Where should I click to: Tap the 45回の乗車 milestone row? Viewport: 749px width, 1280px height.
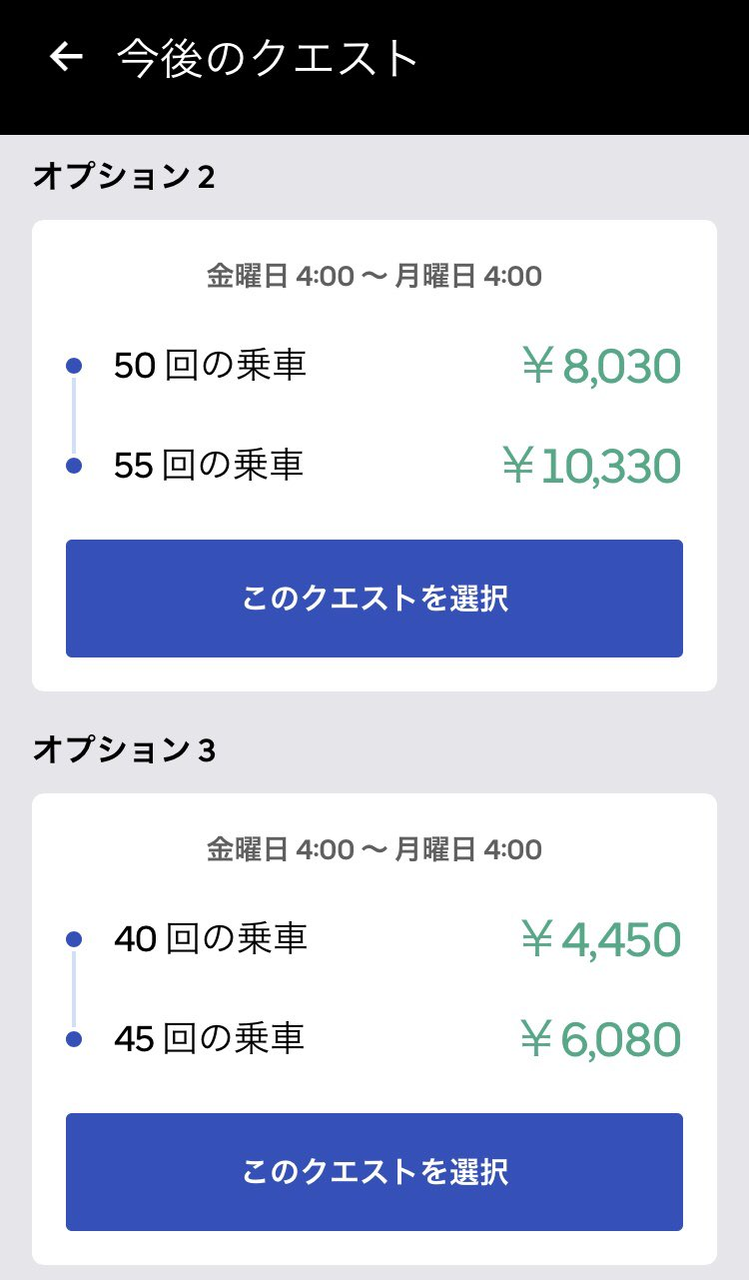[208, 1039]
